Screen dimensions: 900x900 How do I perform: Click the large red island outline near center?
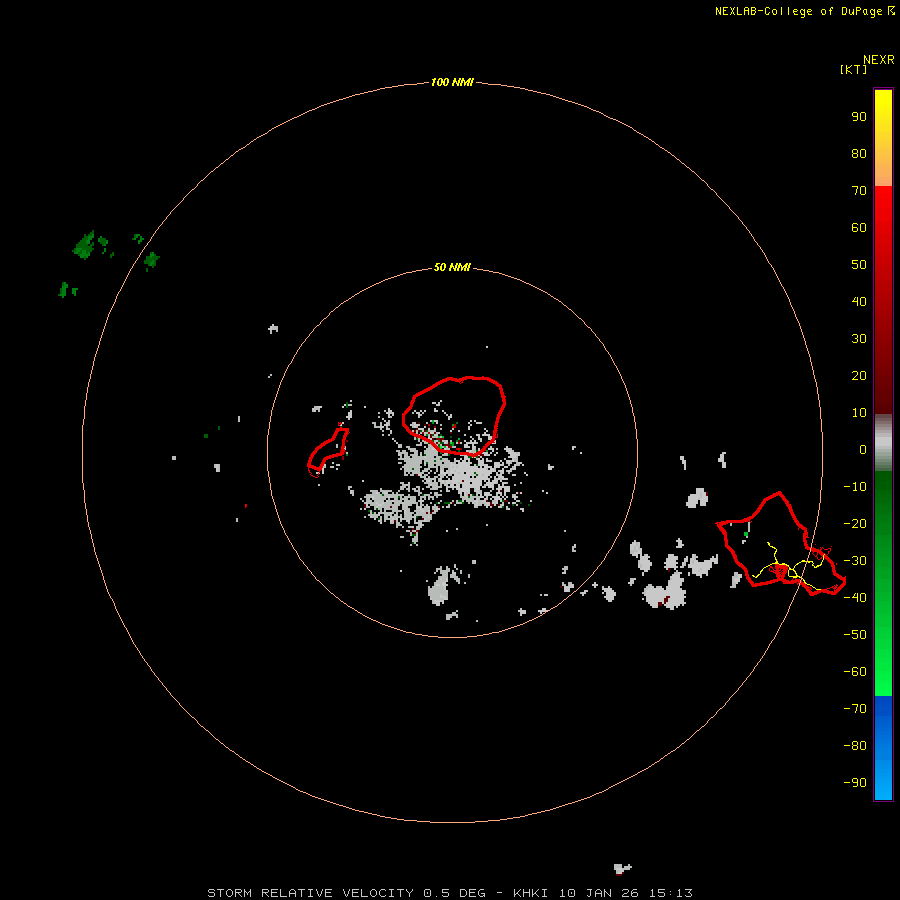pyautogui.click(x=453, y=416)
